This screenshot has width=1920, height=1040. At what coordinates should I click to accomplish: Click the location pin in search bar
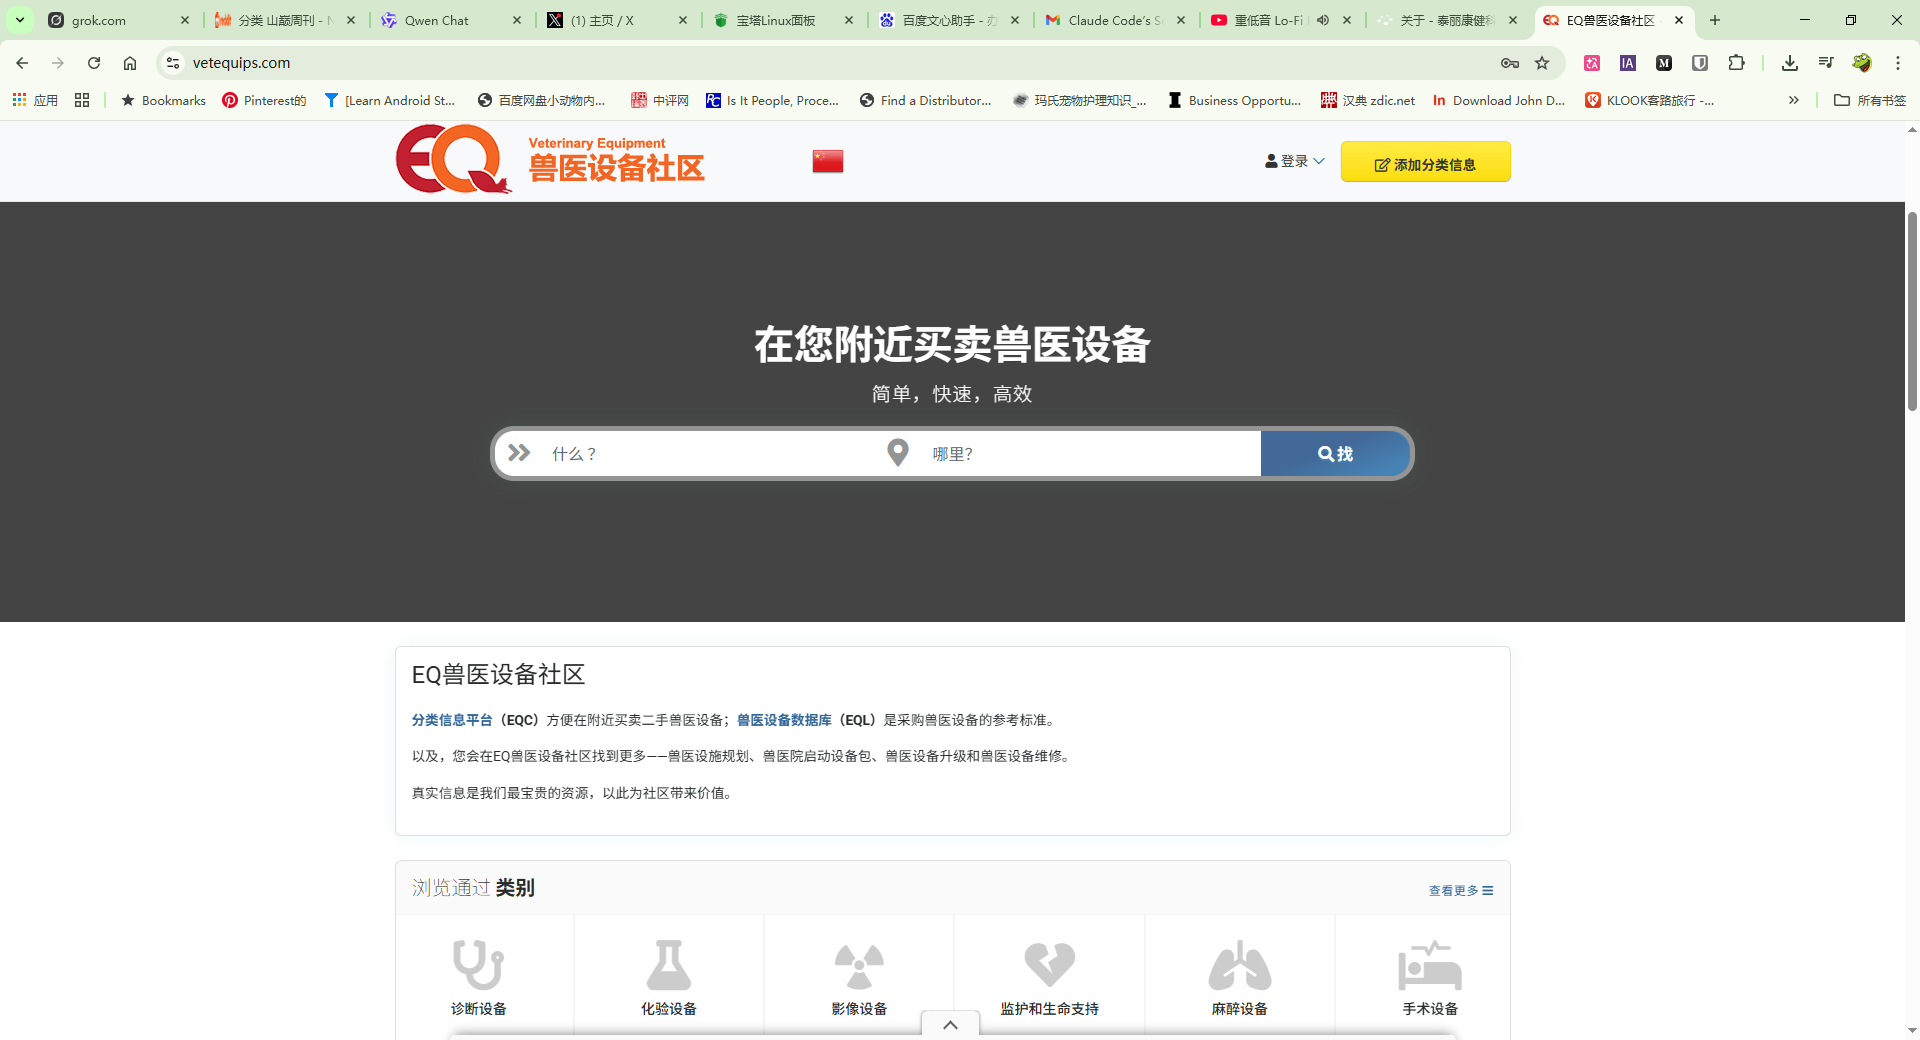tap(898, 452)
